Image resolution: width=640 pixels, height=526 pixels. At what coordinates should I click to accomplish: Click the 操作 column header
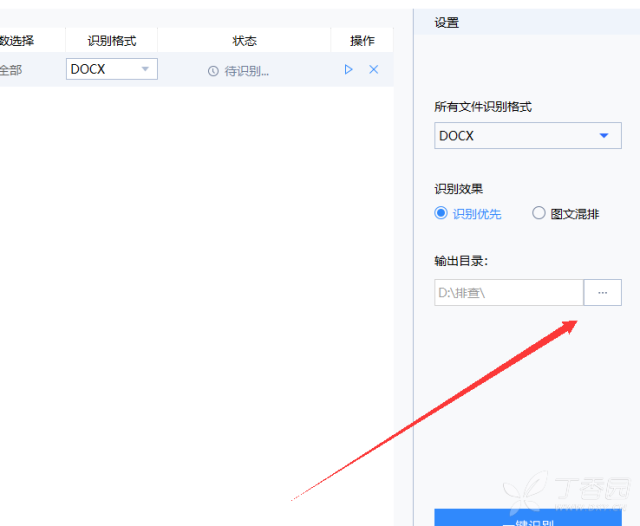pos(362,40)
